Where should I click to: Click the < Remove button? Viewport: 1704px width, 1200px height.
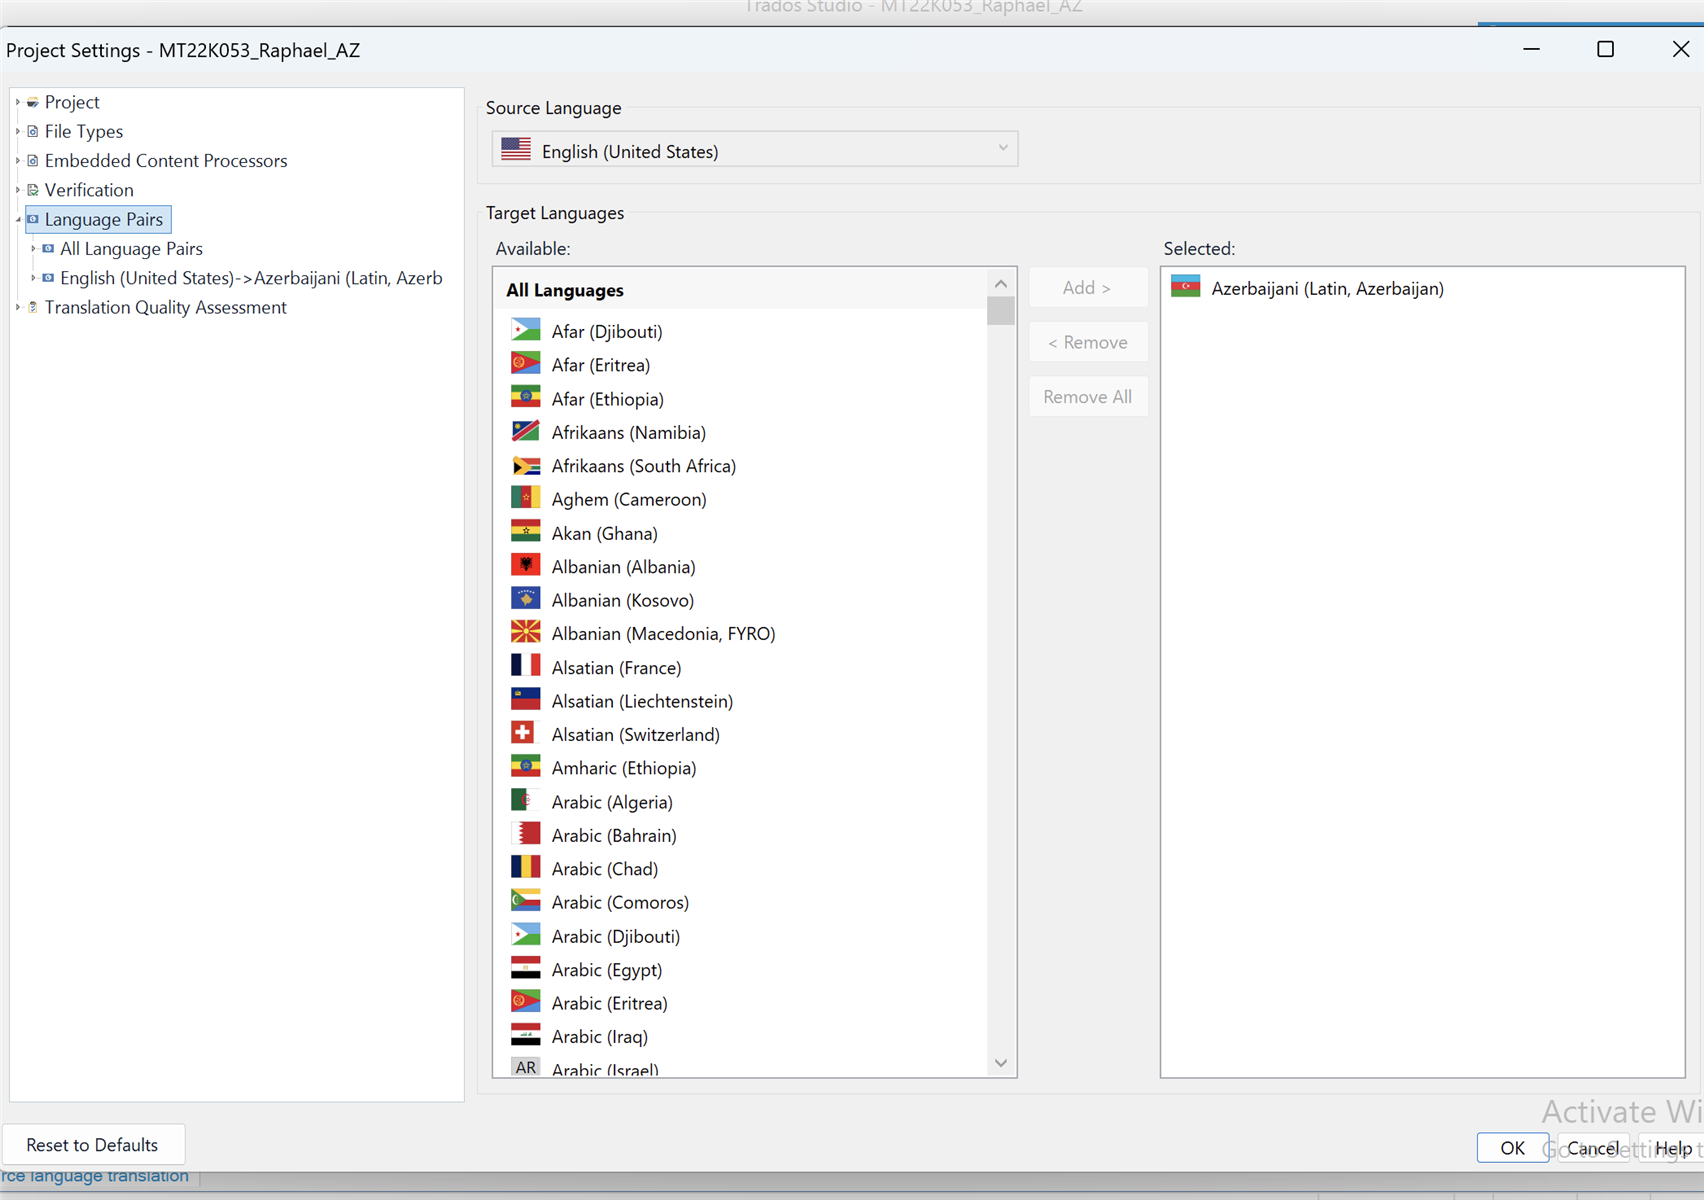point(1088,342)
